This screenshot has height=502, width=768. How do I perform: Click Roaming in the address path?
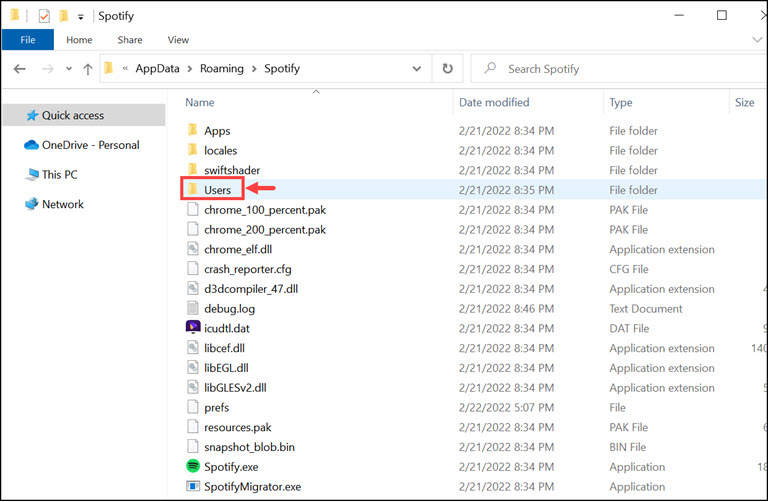pyautogui.click(x=221, y=69)
